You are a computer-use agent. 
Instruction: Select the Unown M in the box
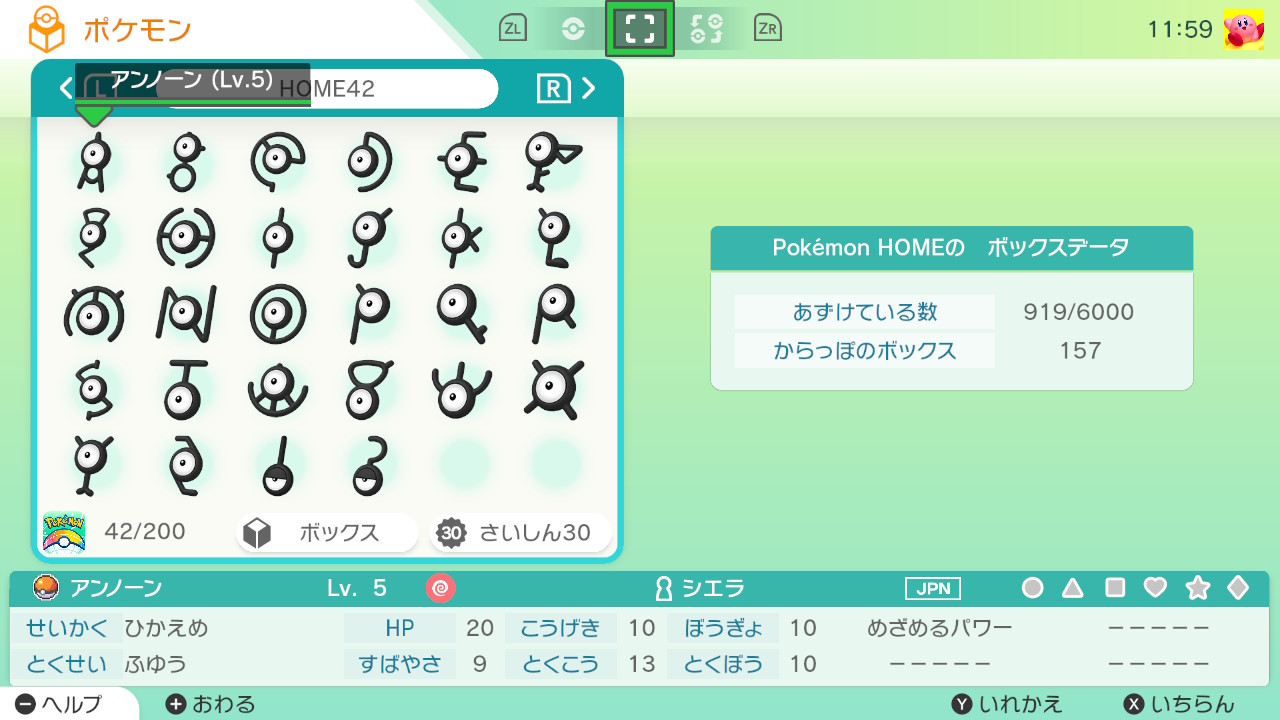tap(94, 314)
